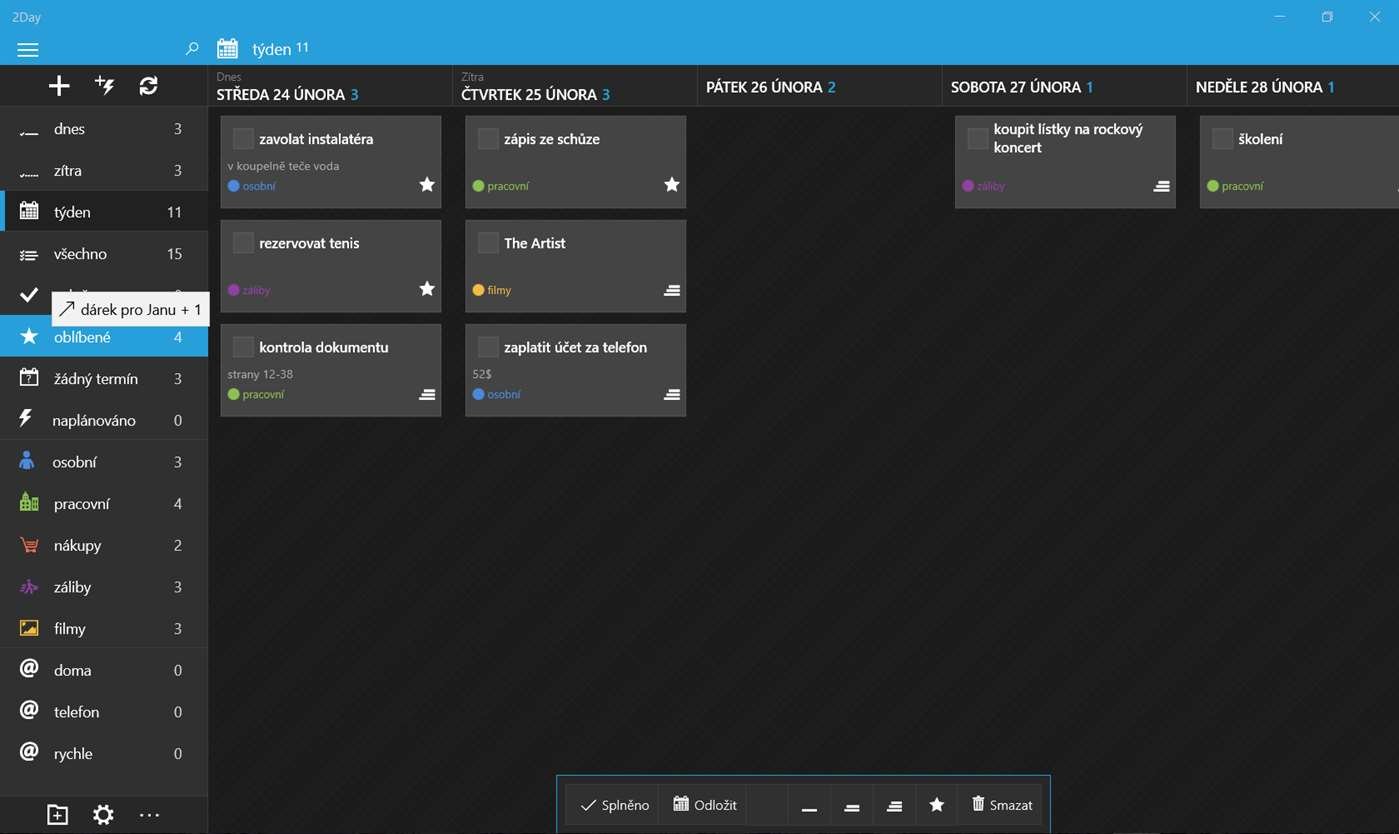Check off The Artist task
Viewport: 1399px width, 834px height.
(x=488, y=243)
